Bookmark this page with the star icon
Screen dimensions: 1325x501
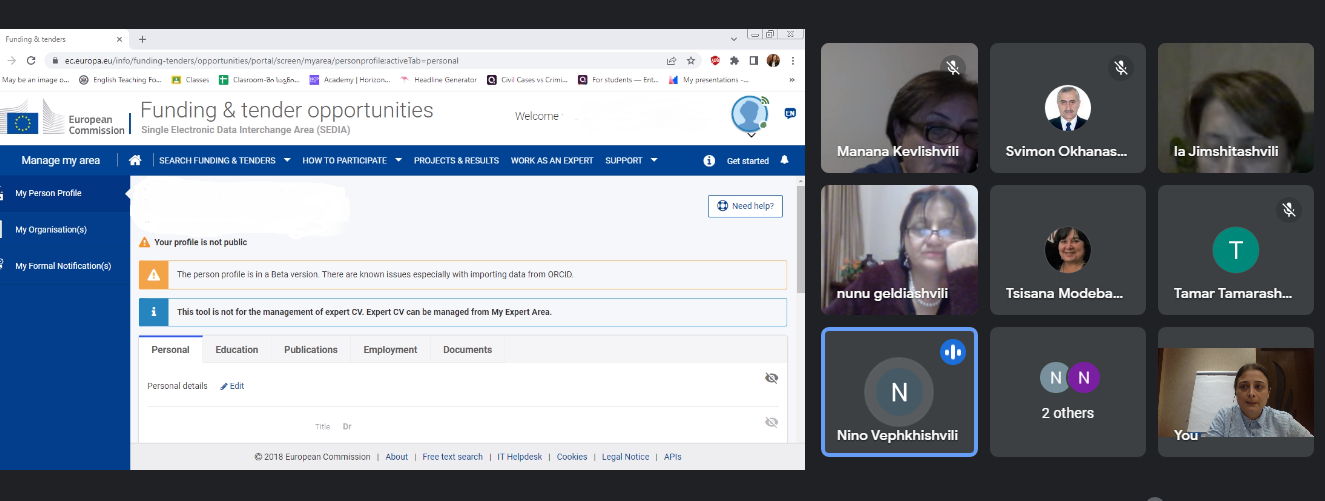(x=691, y=60)
